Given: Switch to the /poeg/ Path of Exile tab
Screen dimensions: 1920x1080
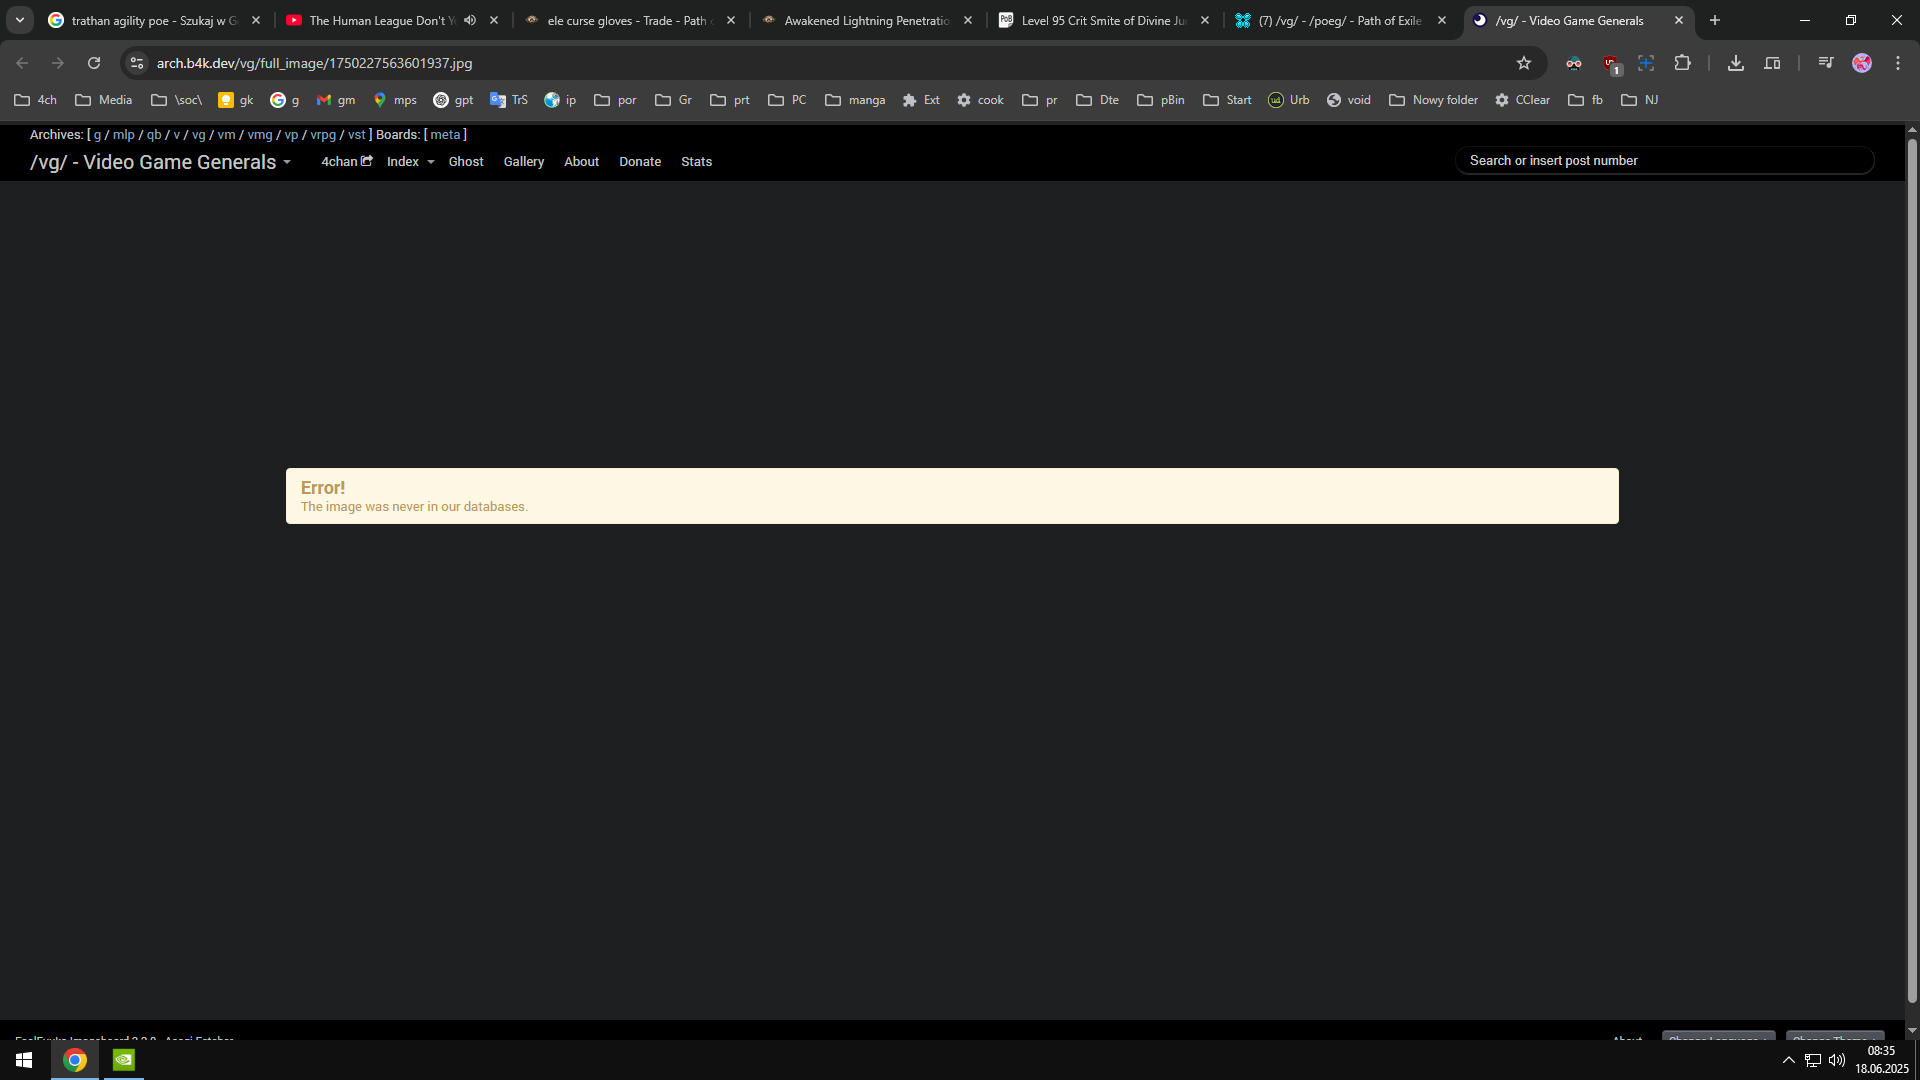Looking at the screenshot, I should pyautogui.click(x=1340, y=20).
